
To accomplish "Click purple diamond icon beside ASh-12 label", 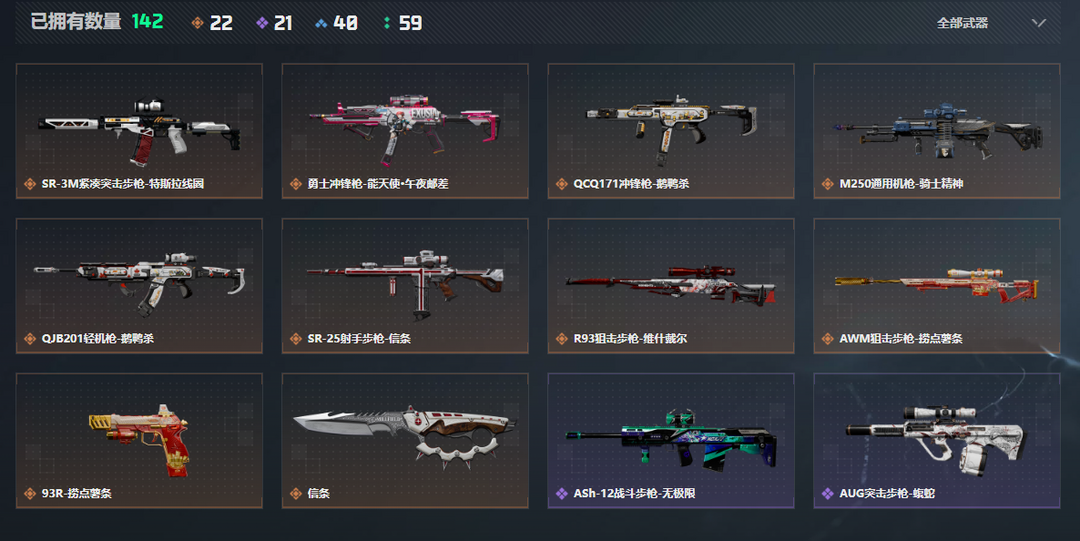I will (x=561, y=493).
